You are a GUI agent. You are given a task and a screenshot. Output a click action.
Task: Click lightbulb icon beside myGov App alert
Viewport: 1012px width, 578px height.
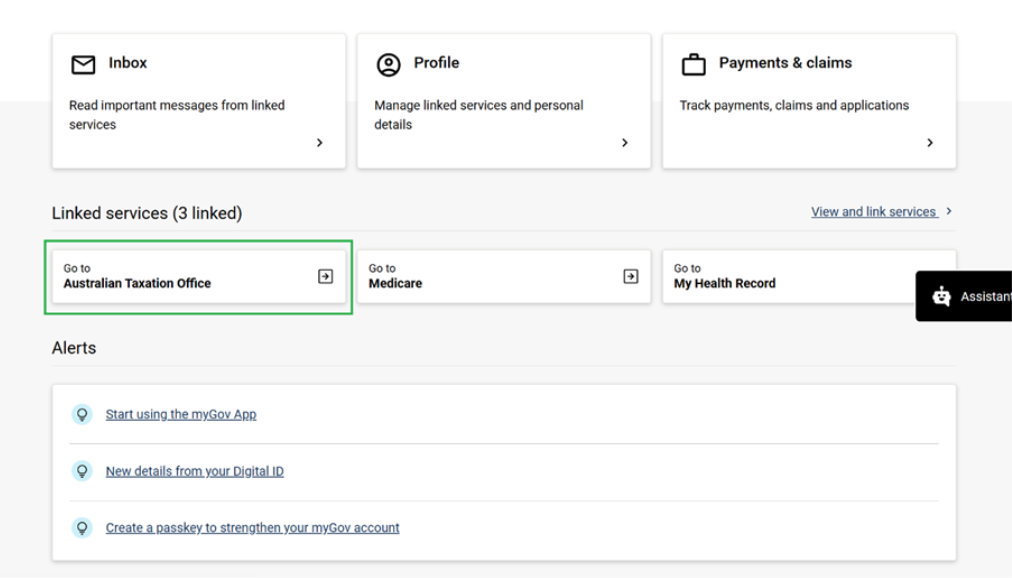(x=82, y=414)
